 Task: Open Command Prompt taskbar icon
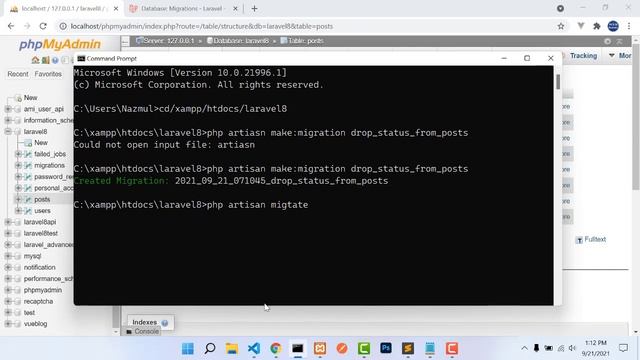[x=298, y=349]
